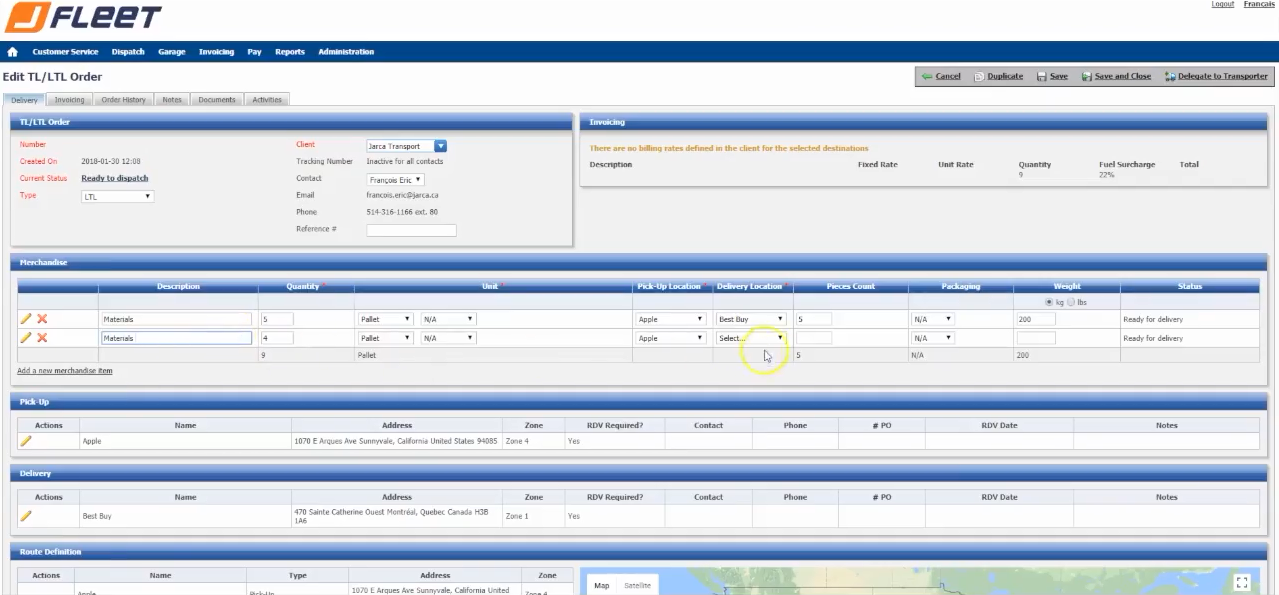Viewport: 1279px width, 595px height.
Task: Click the Reference # input field
Action: point(411,230)
